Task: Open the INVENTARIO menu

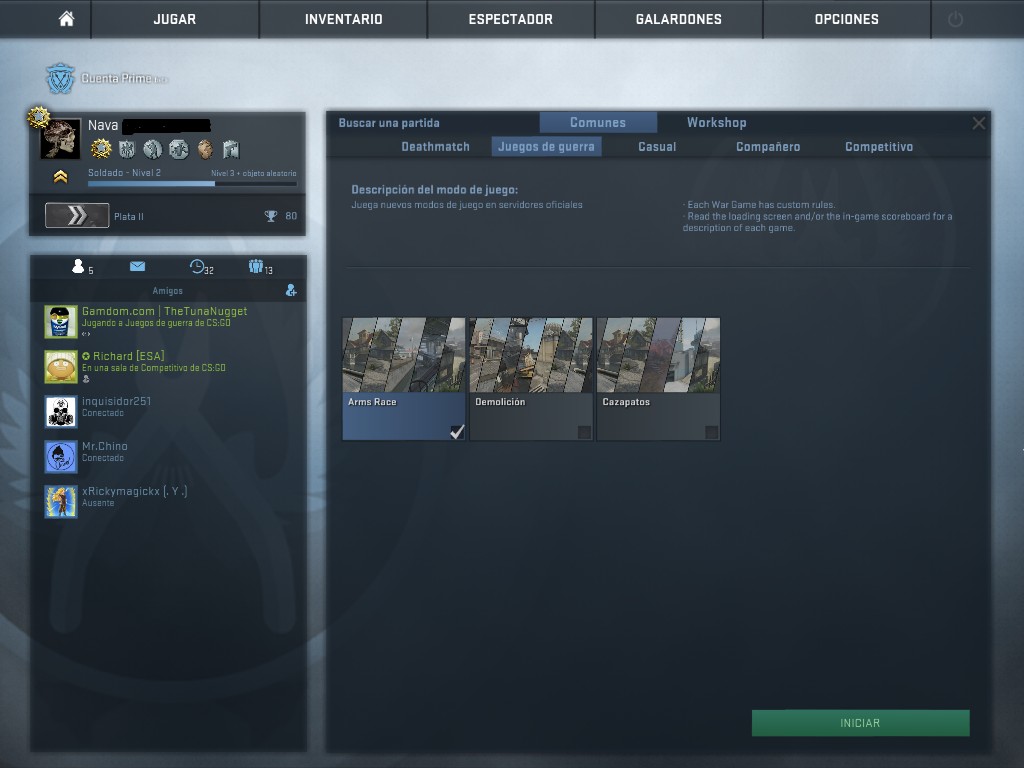Action: coord(343,19)
